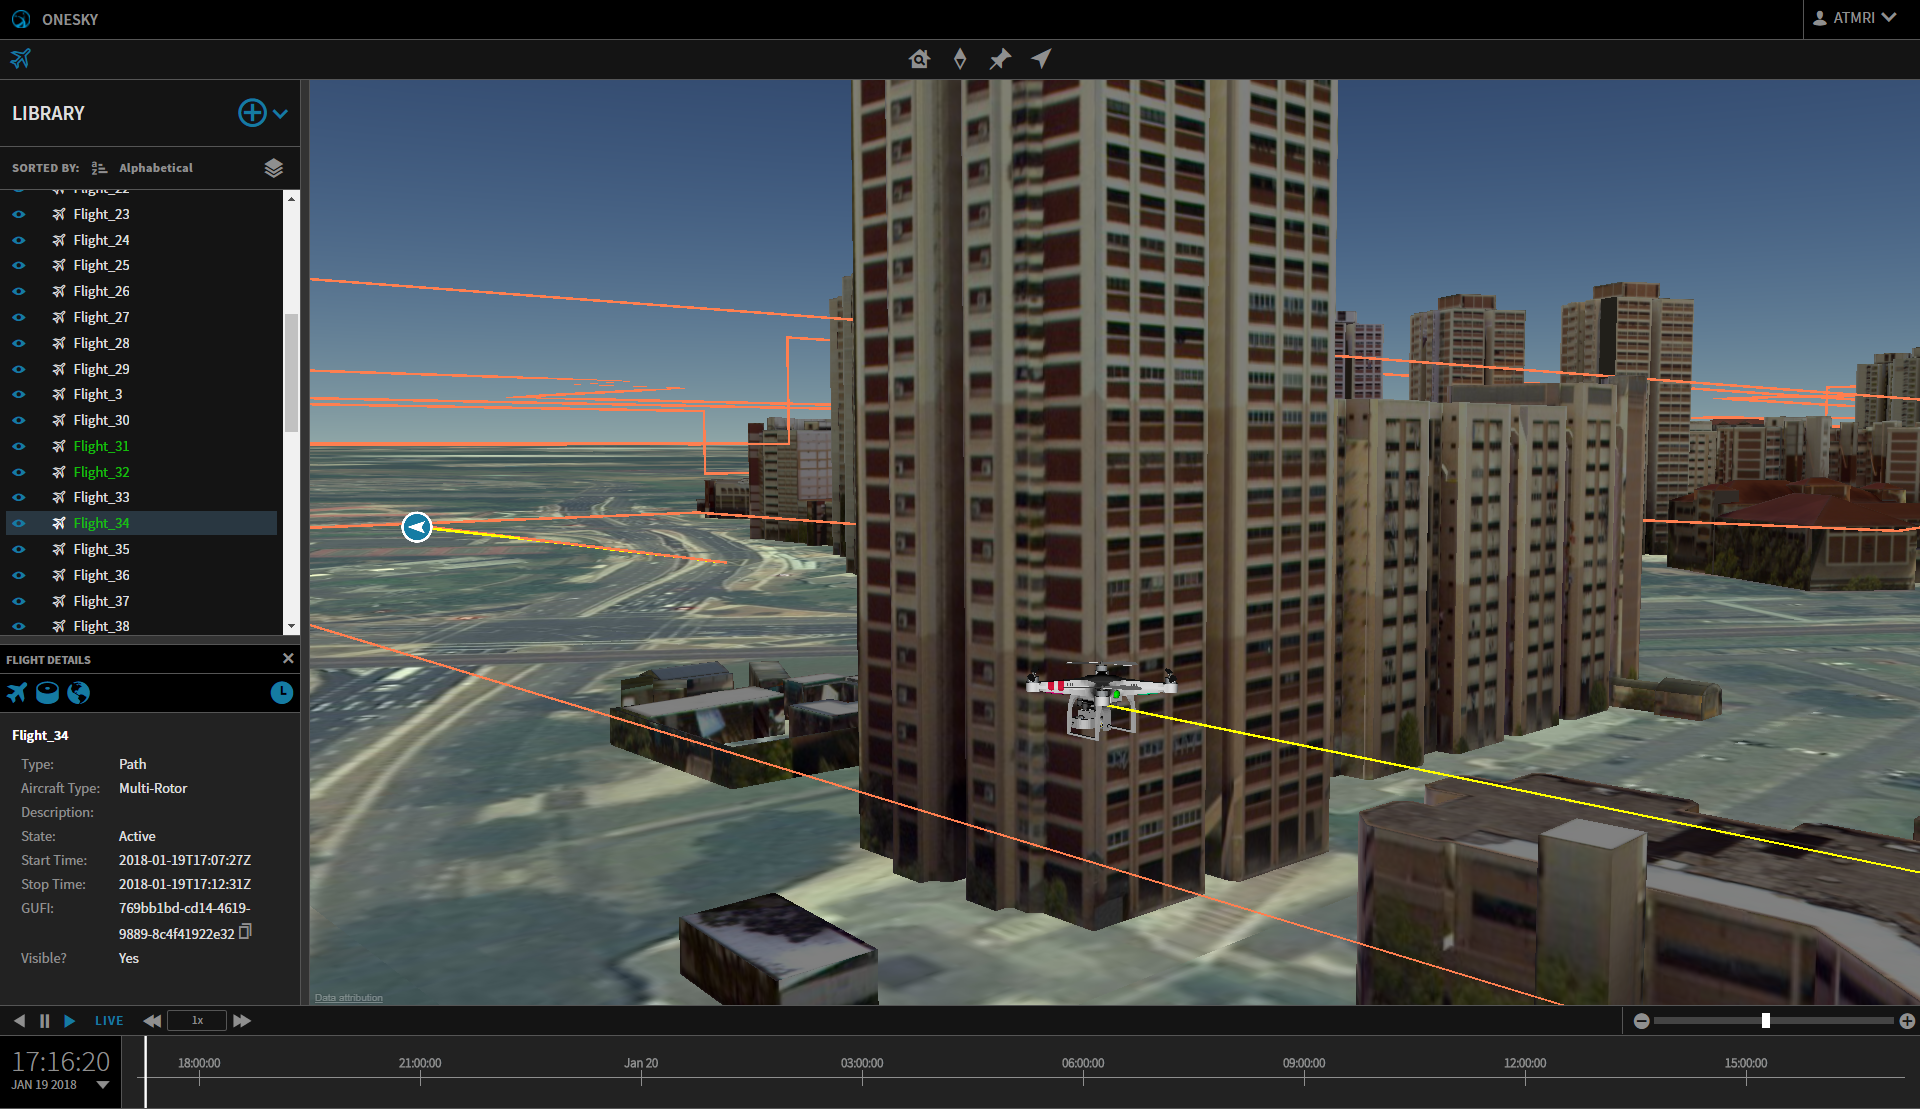Hide Flight_31 using its eye icon

tap(18, 446)
